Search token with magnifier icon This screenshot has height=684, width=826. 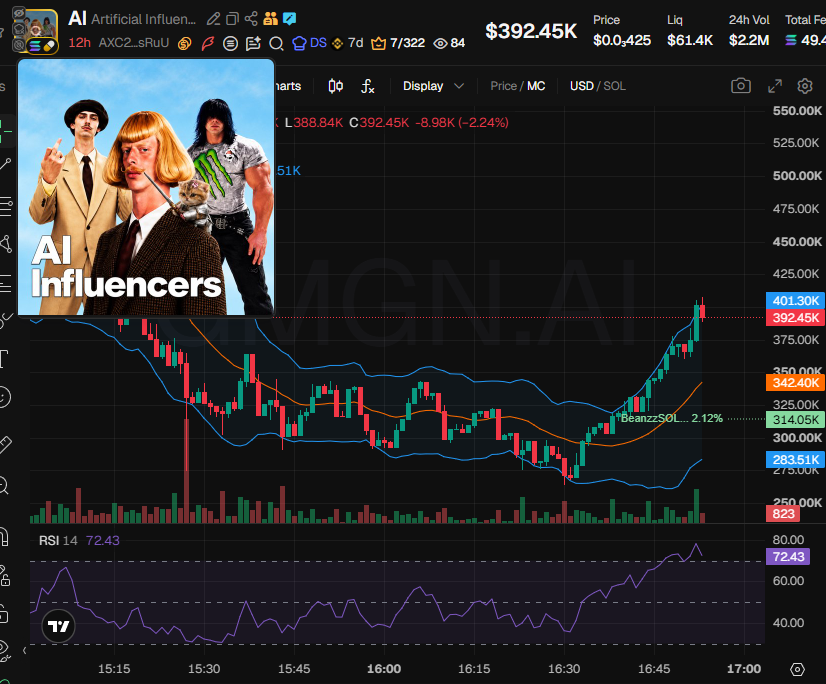point(276,43)
